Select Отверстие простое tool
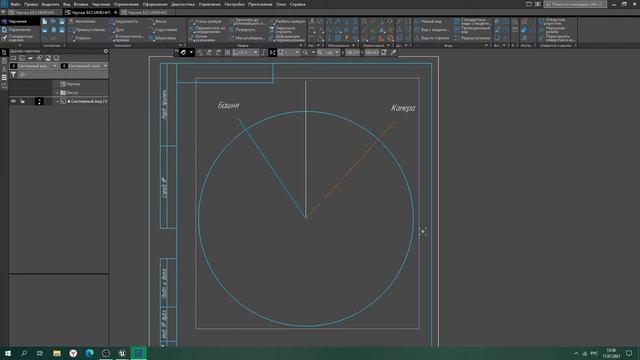The image size is (640, 360). pos(552,21)
